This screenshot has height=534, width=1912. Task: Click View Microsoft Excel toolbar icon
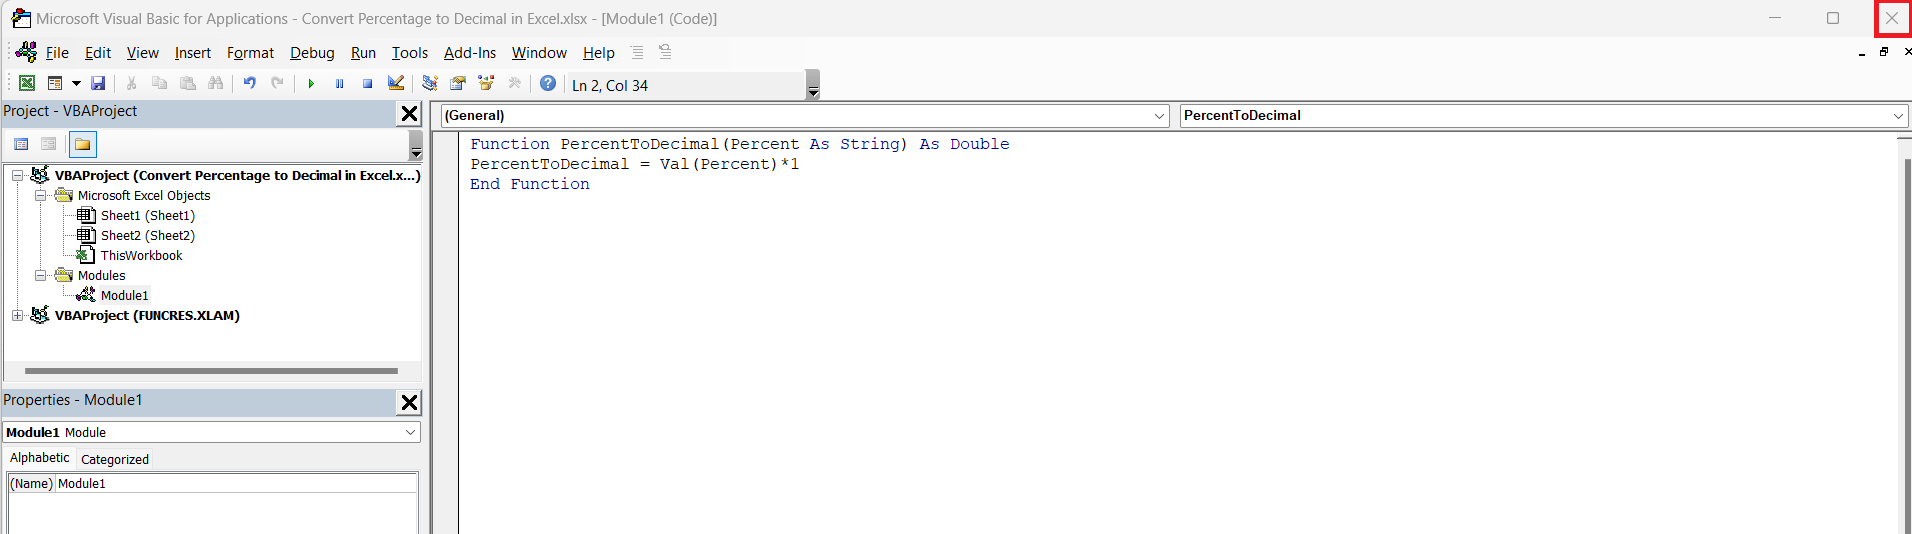coord(27,83)
